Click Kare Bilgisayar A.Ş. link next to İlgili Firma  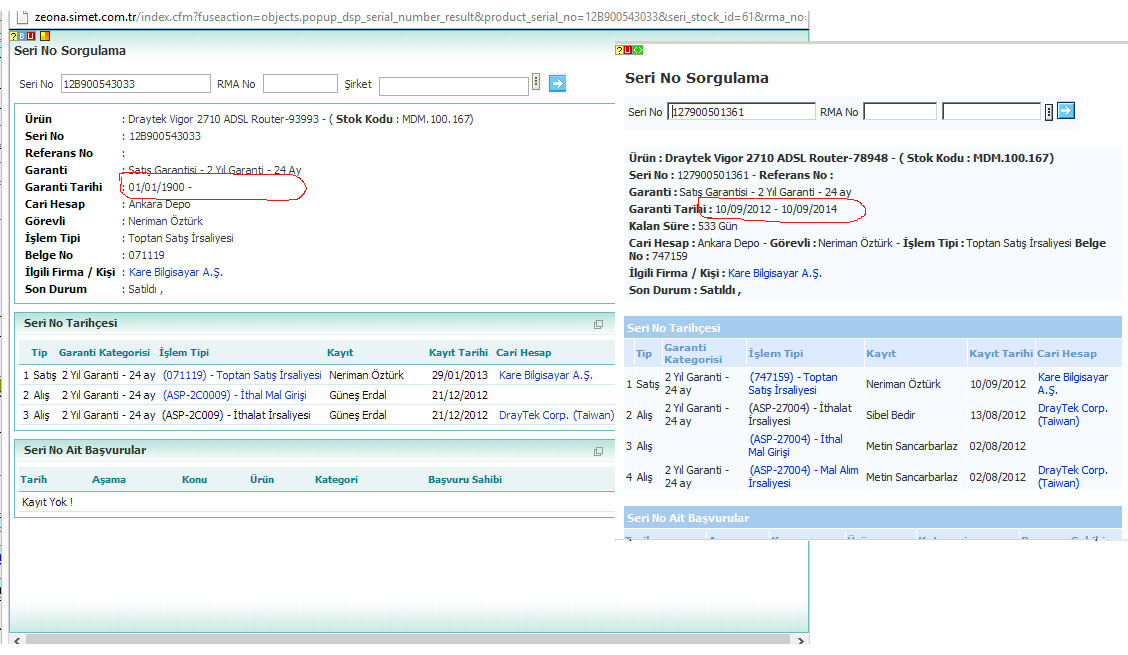[175, 272]
